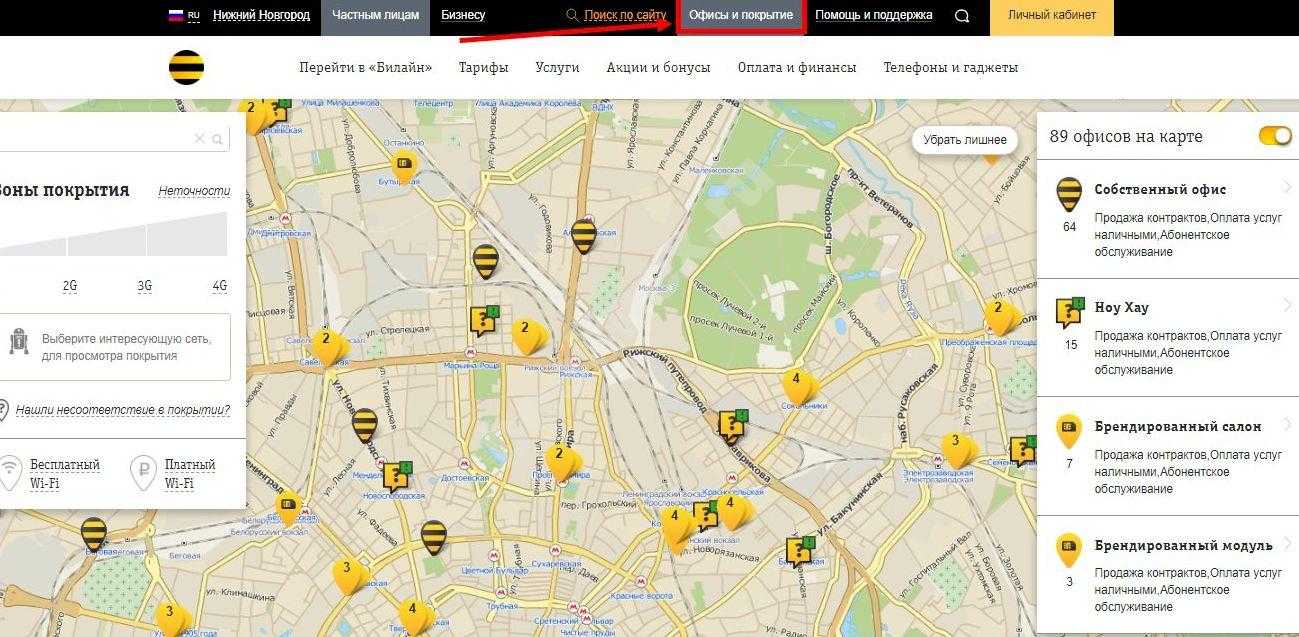Switch to the Бизнесу tab
This screenshot has height=637, width=1299.
(463, 15)
